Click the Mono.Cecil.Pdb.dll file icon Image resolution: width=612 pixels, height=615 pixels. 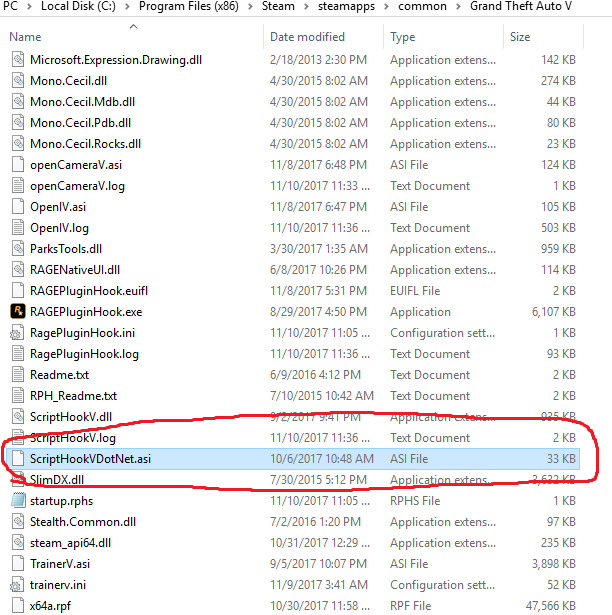pyautogui.click(x=18, y=123)
